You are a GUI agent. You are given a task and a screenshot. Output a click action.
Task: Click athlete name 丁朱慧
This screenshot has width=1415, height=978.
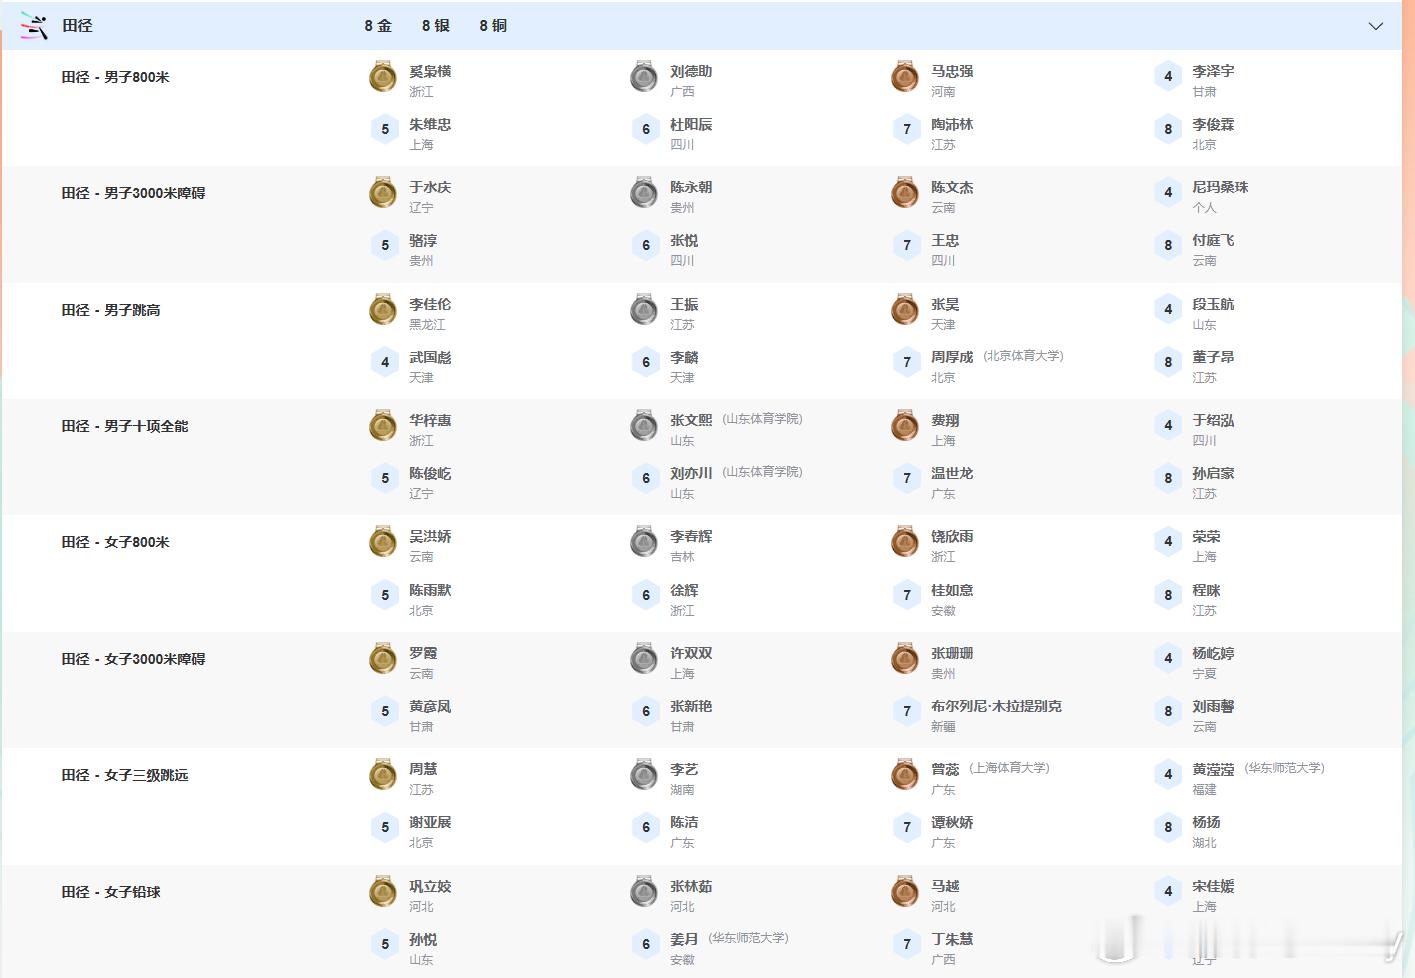pos(952,939)
